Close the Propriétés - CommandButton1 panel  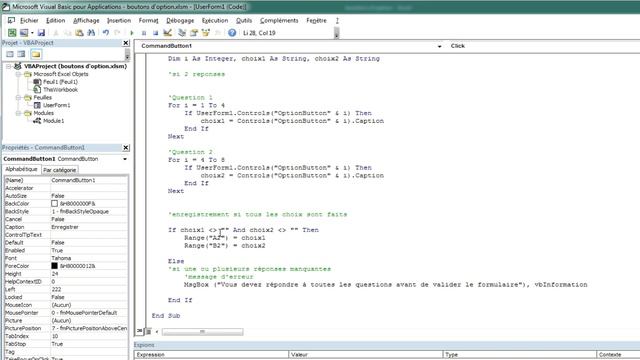[x=126, y=148]
